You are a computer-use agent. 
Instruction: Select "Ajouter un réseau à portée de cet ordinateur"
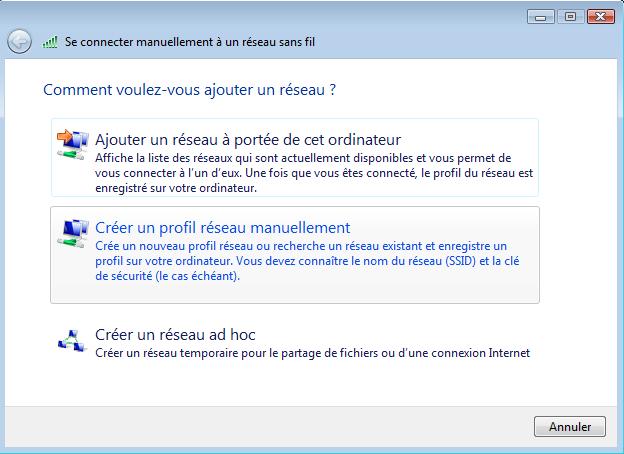[247, 139]
